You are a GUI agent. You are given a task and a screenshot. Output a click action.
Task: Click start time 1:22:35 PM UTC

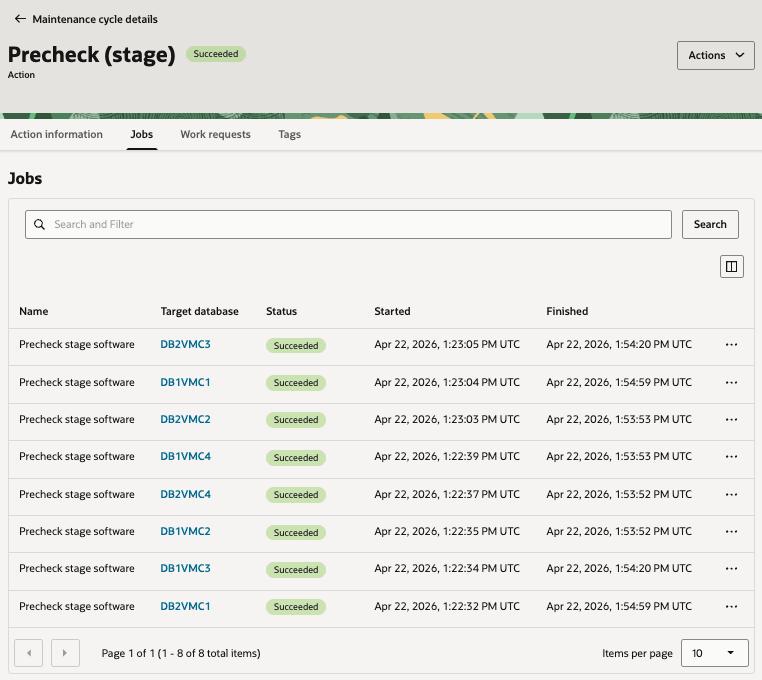(x=447, y=531)
